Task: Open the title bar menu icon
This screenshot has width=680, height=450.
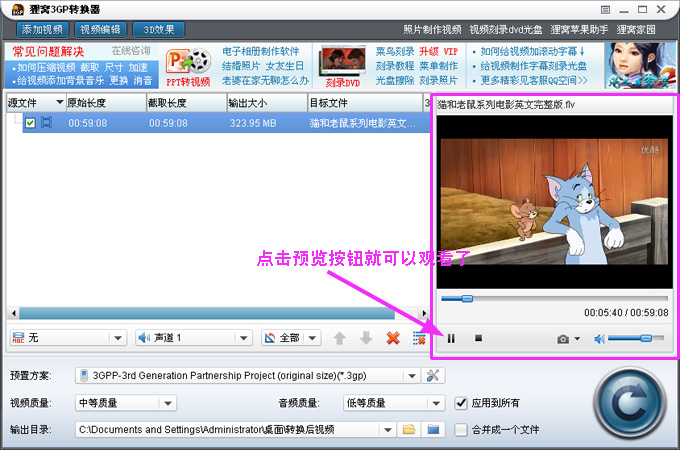Action: (x=605, y=10)
